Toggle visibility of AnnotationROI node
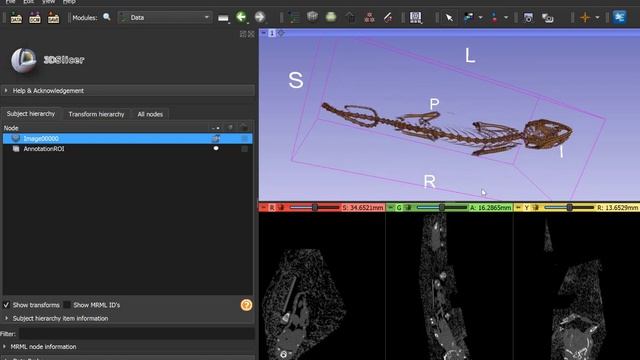The width and height of the screenshot is (640, 360). (216, 149)
